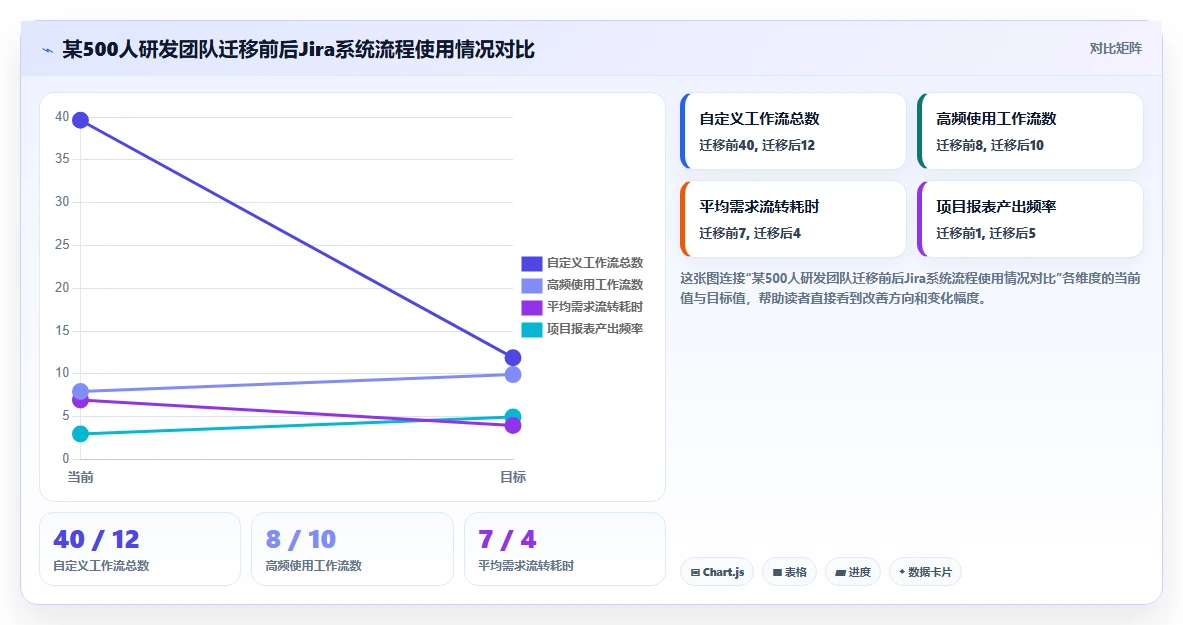Select the Chart.js tag

click(717, 572)
